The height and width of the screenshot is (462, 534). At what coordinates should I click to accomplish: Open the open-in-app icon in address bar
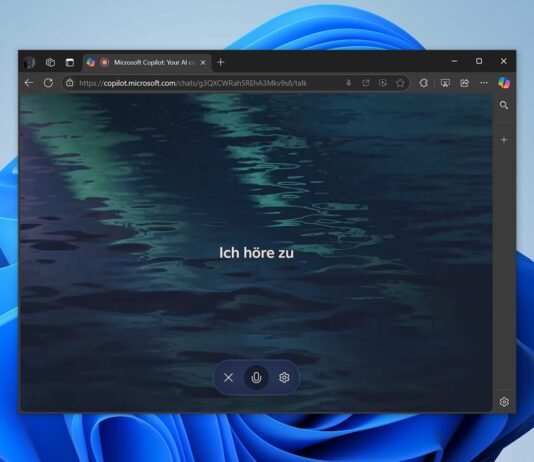tap(366, 83)
